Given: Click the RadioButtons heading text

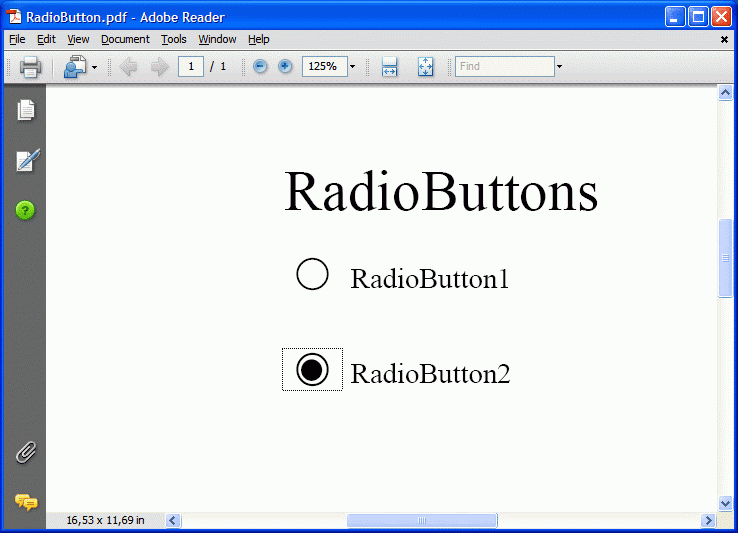Looking at the screenshot, I should click(x=441, y=192).
